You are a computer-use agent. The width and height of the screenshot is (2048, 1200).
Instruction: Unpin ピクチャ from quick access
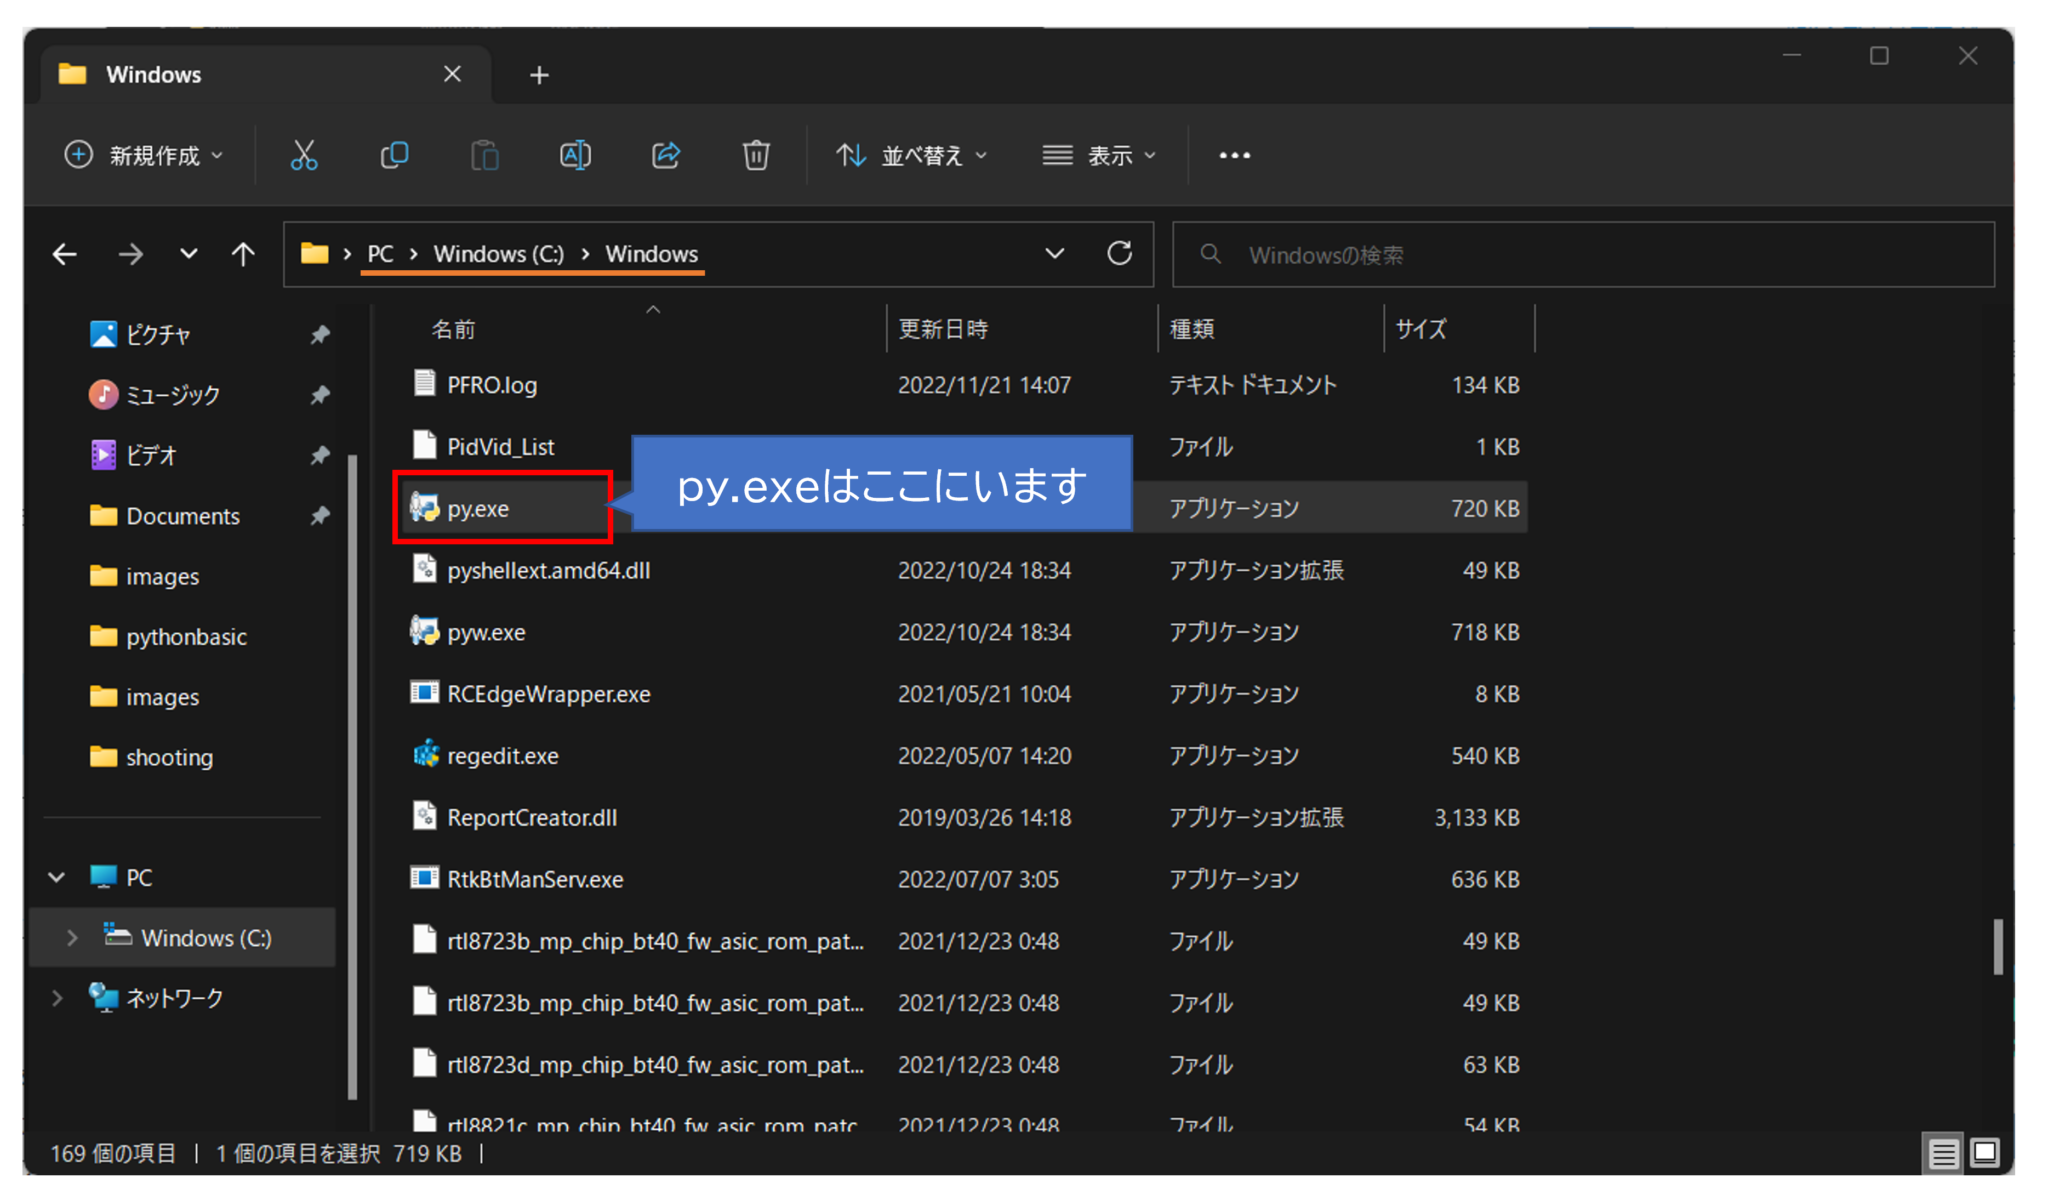click(320, 334)
